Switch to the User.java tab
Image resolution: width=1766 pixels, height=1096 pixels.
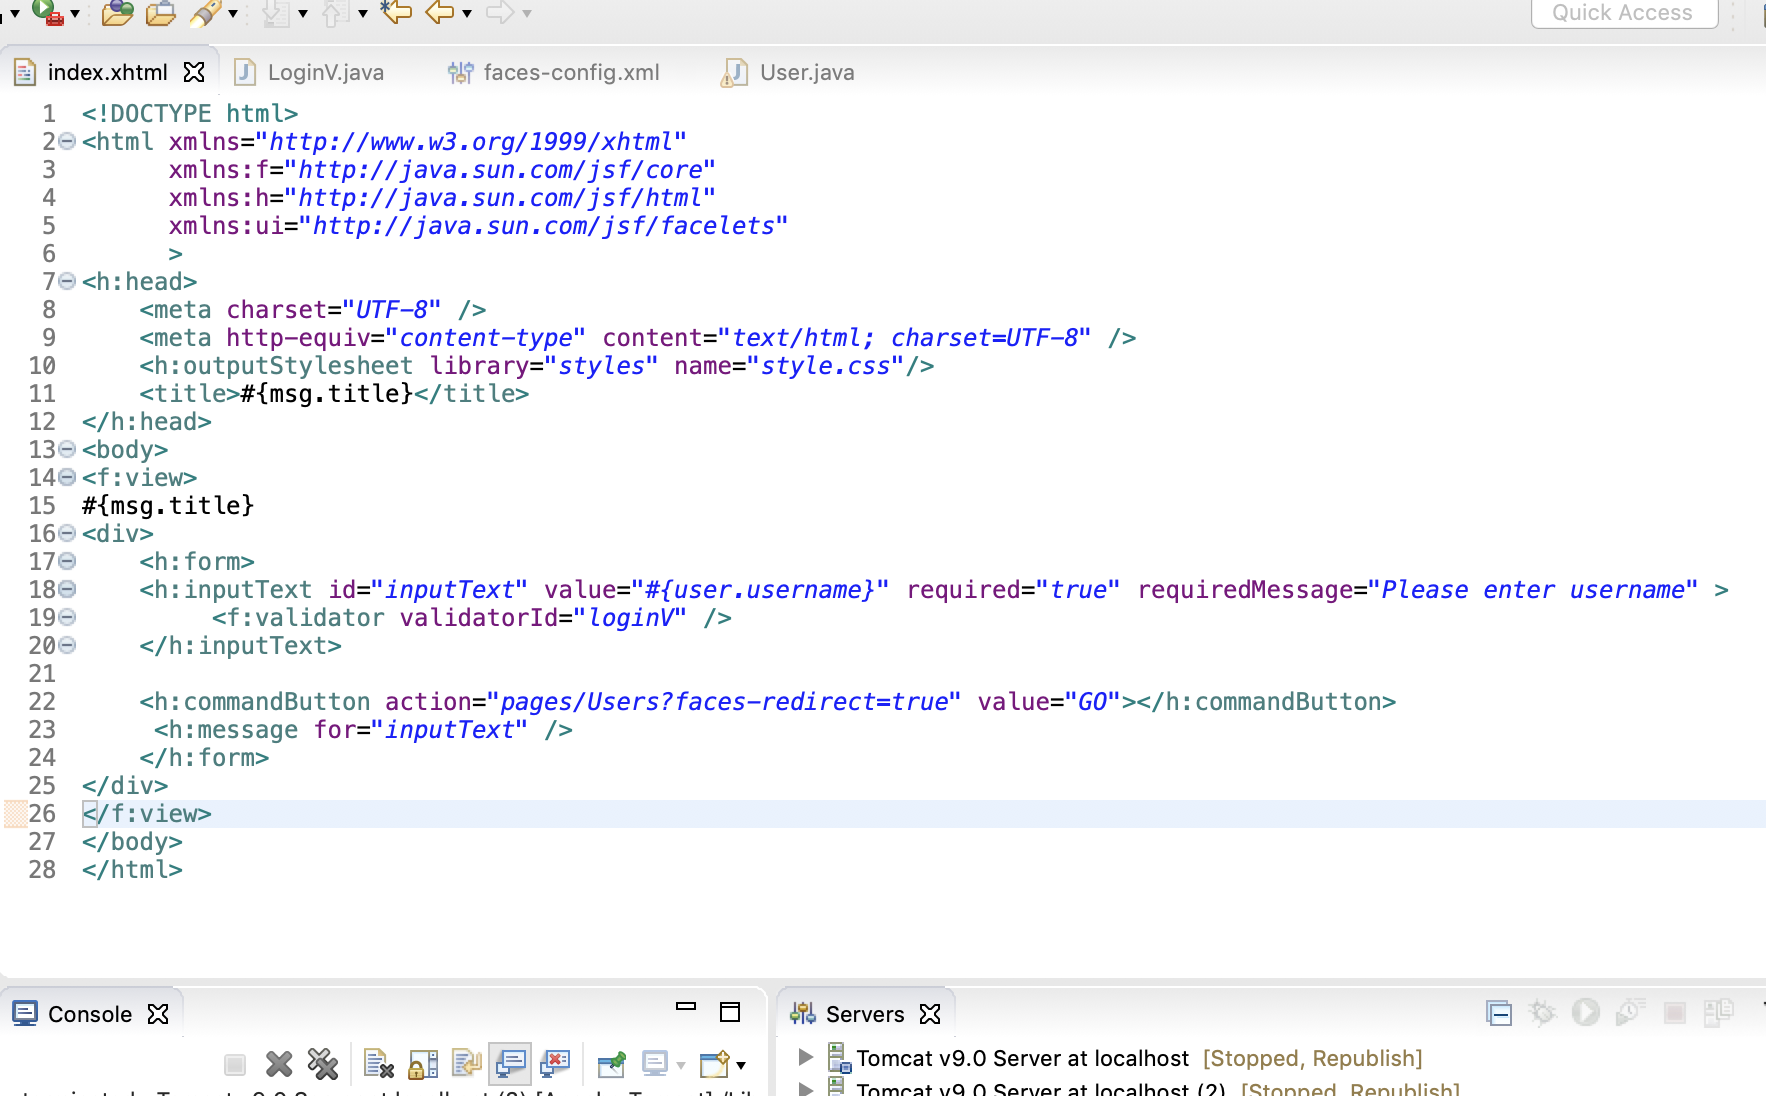[x=788, y=72]
